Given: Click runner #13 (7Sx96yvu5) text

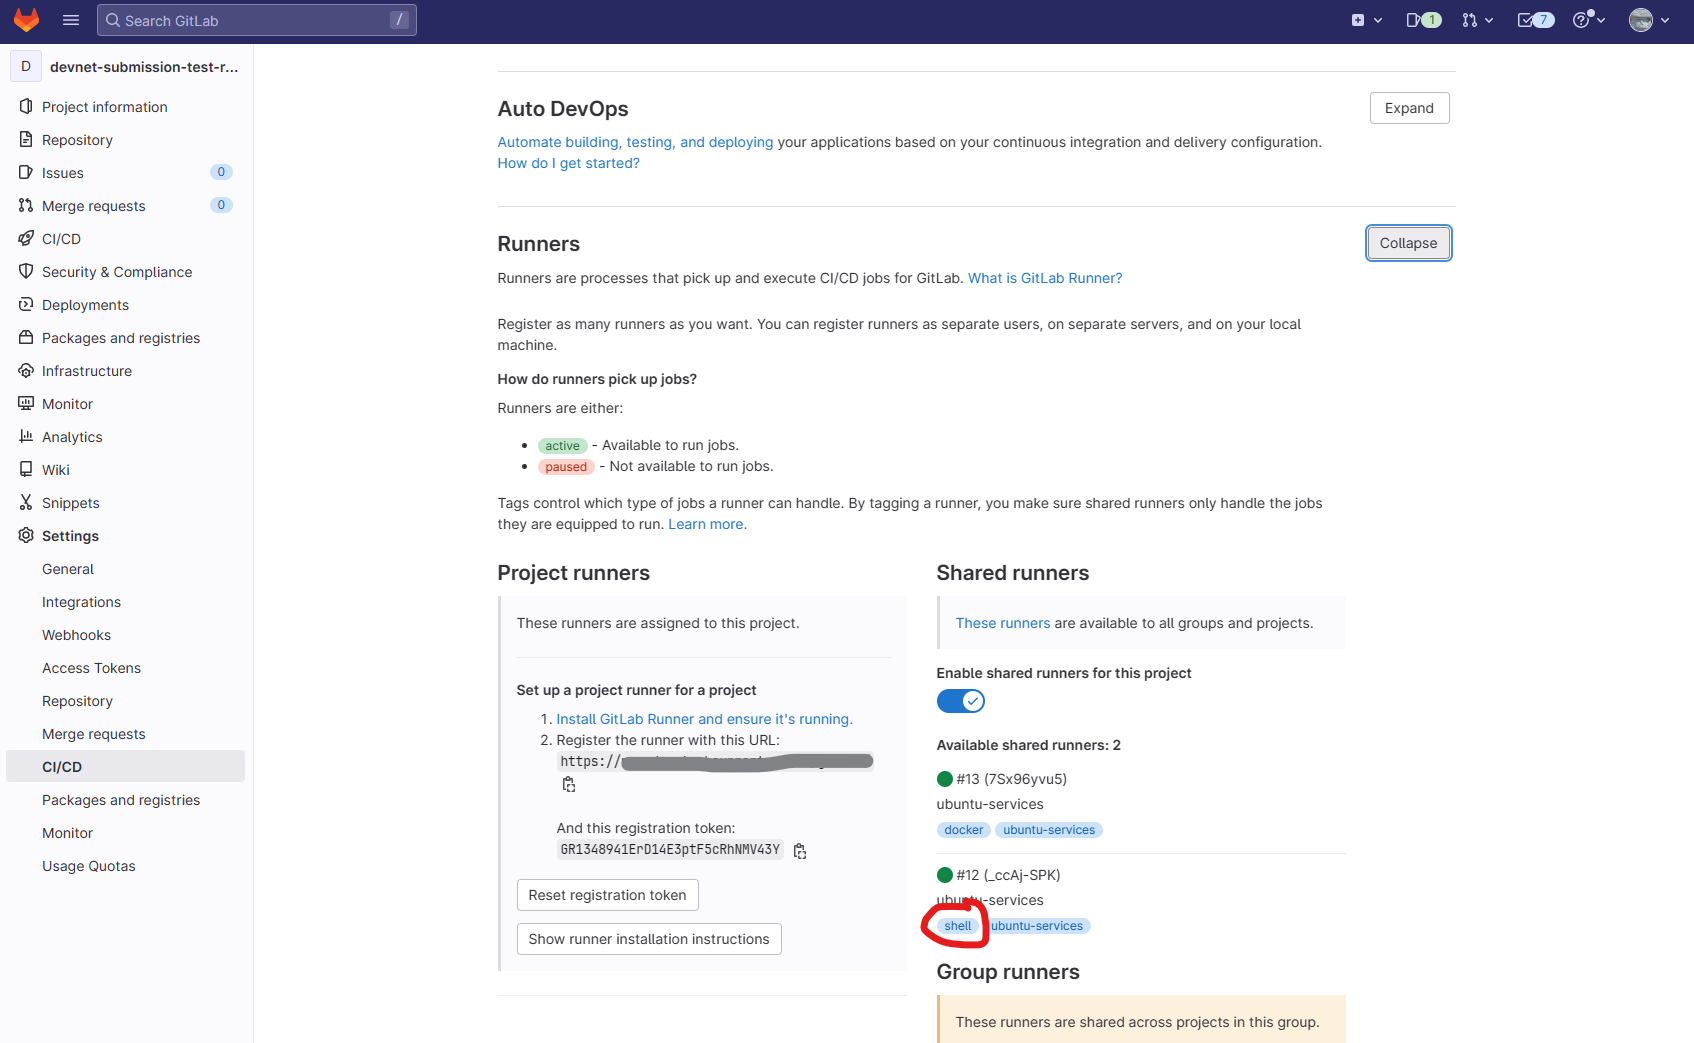Looking at the screenshot, I should click(x=1011, y=779).
